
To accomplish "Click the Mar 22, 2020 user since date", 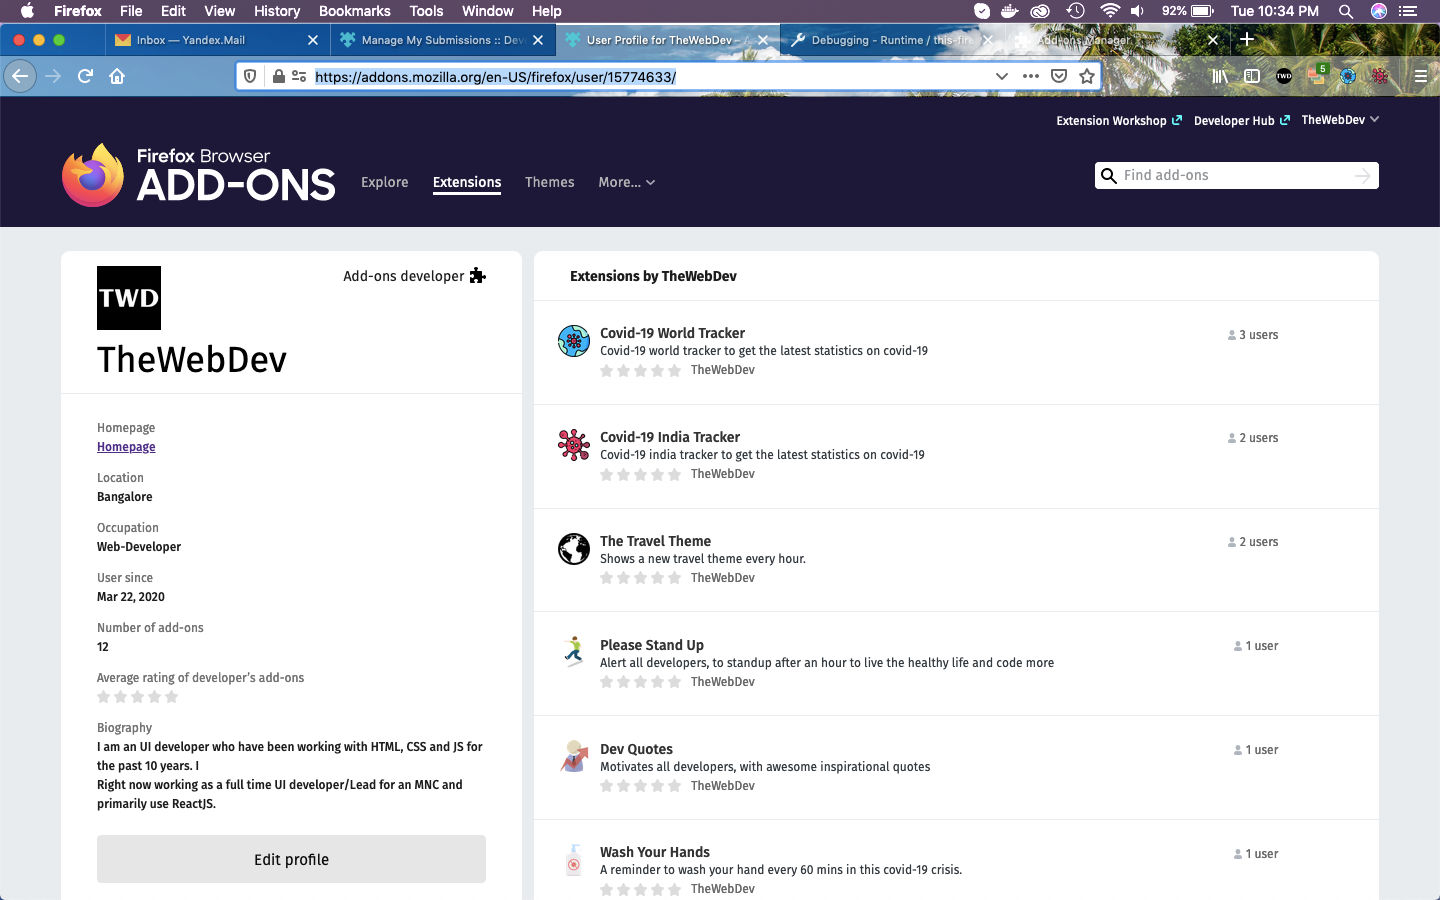I will point(131,597).
